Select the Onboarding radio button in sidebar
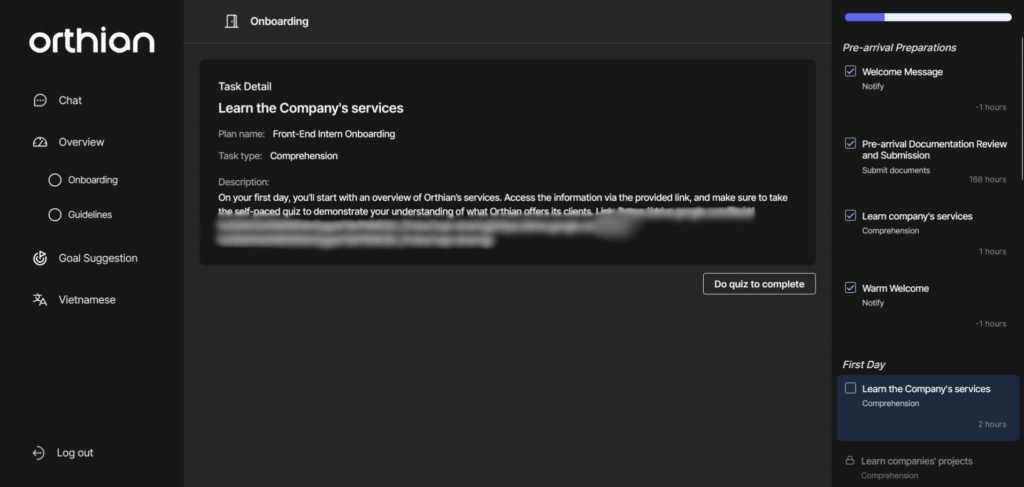The image size is (1024, 487). pos(55,180)
